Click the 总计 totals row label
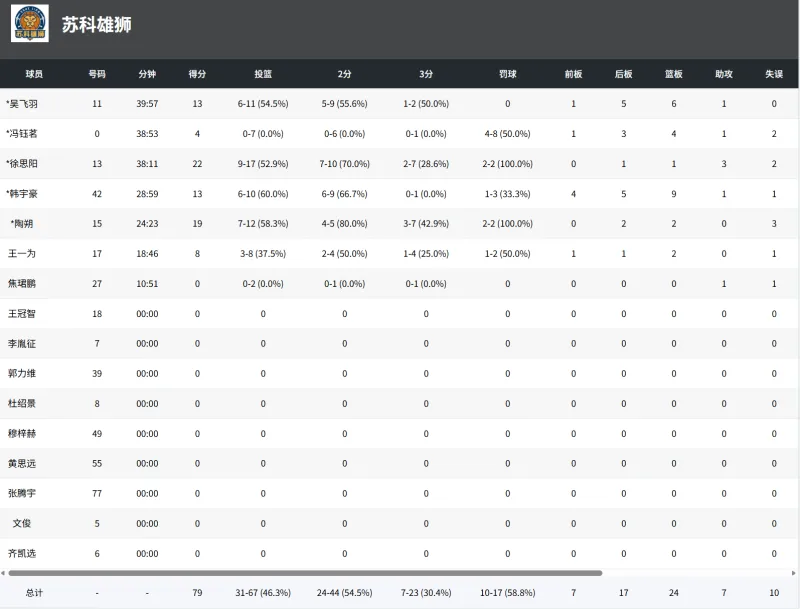800x609 pixels. [34, 593]
